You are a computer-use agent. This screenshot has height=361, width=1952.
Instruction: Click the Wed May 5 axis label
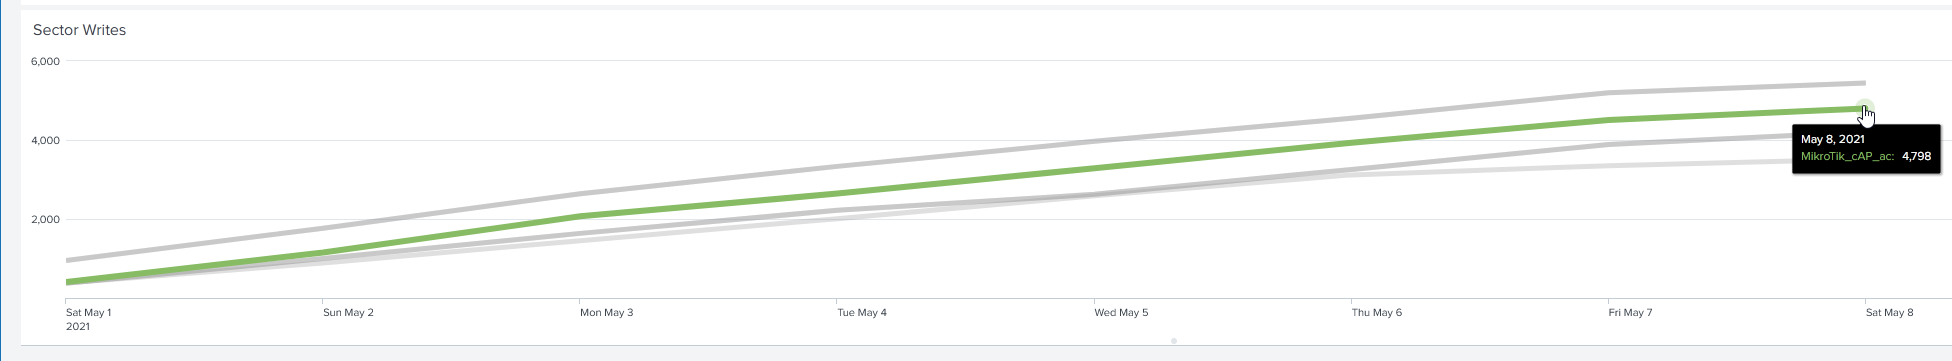tap(1121, 313)
